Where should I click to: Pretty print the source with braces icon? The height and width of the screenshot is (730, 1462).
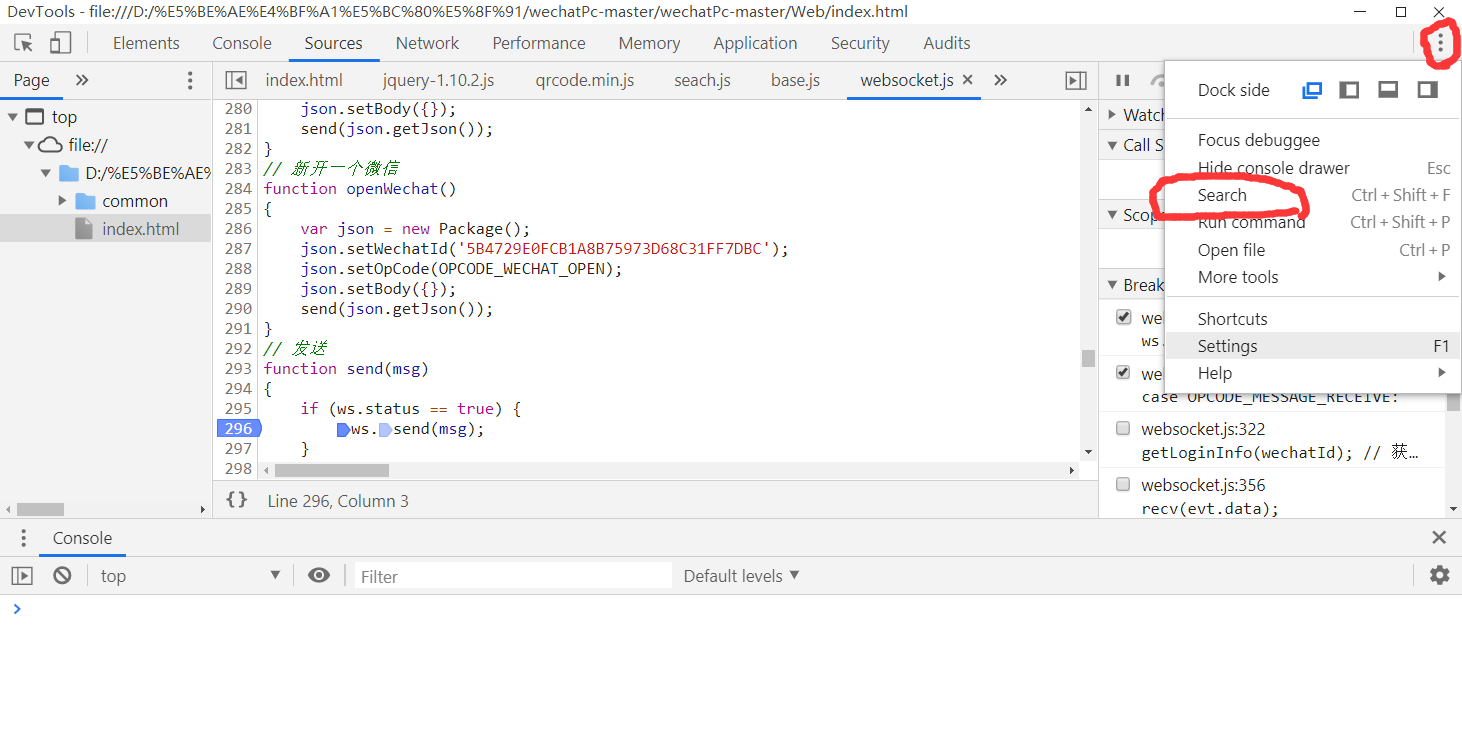237,500
